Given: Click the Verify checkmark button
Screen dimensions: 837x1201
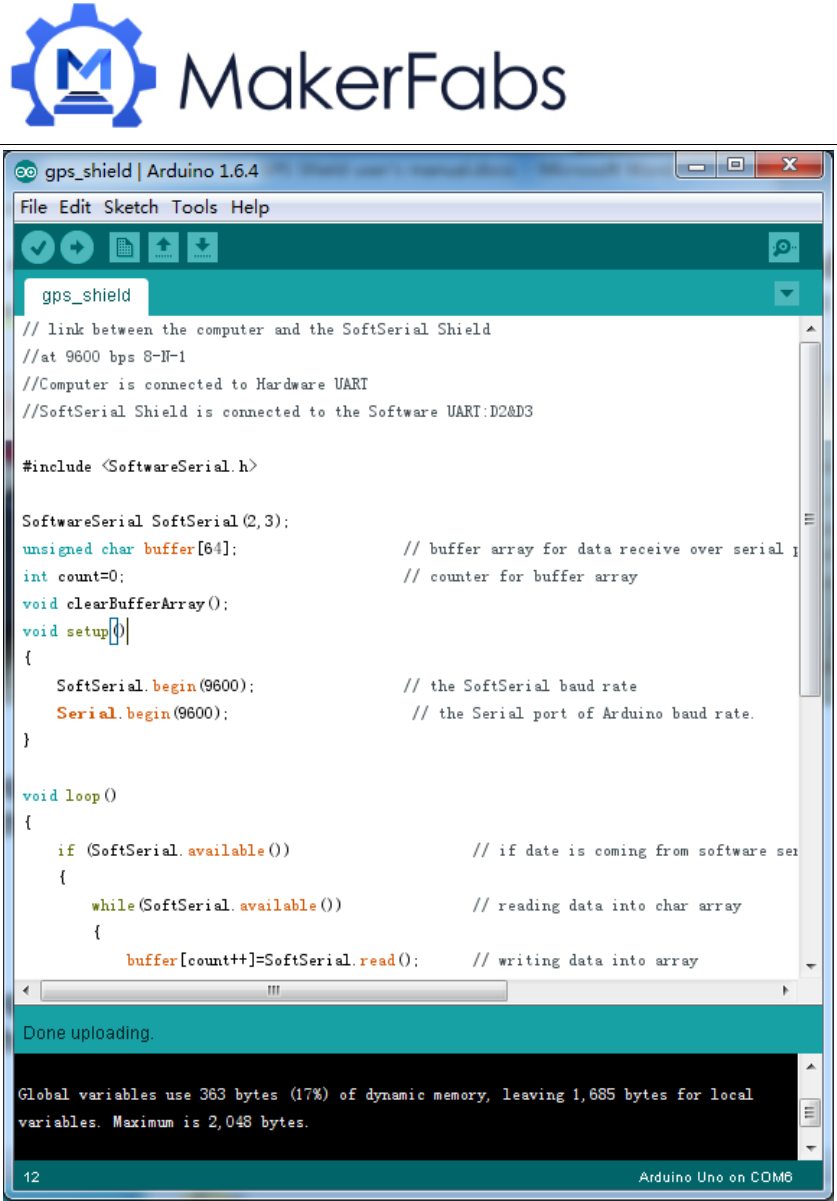Looking at the screenshot, I should [38, 247].
